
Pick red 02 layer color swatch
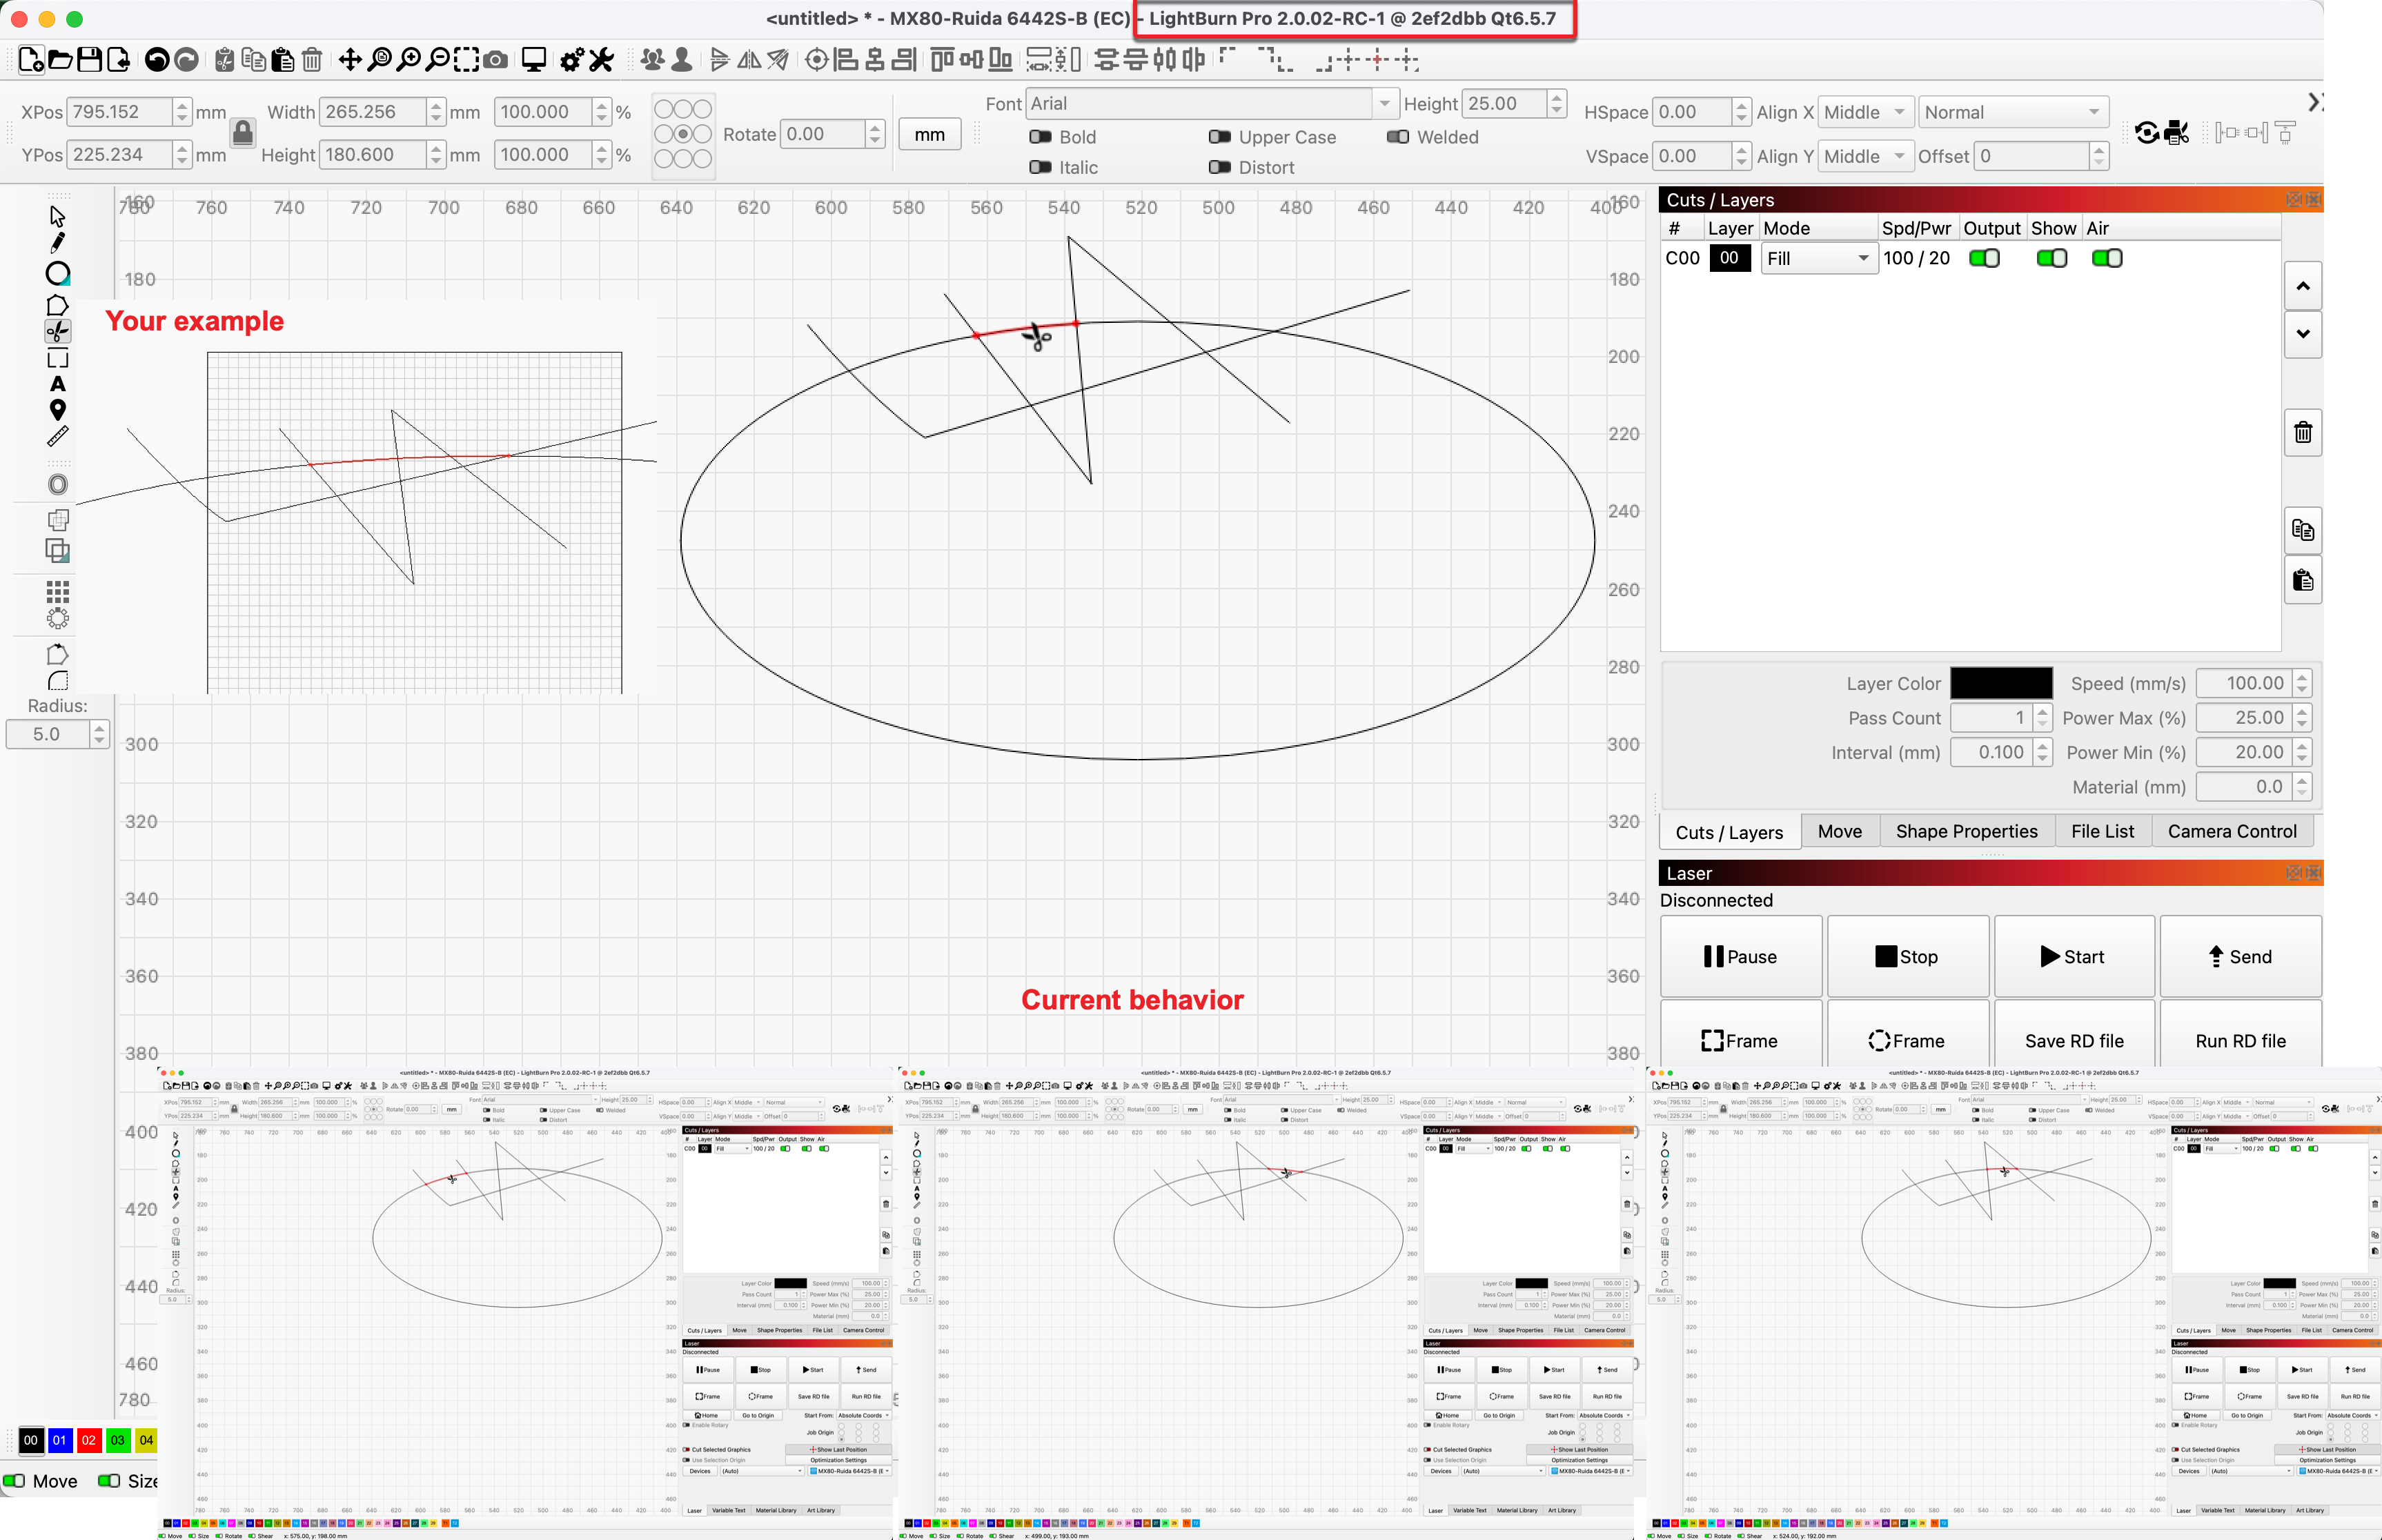click(88, 1440)
